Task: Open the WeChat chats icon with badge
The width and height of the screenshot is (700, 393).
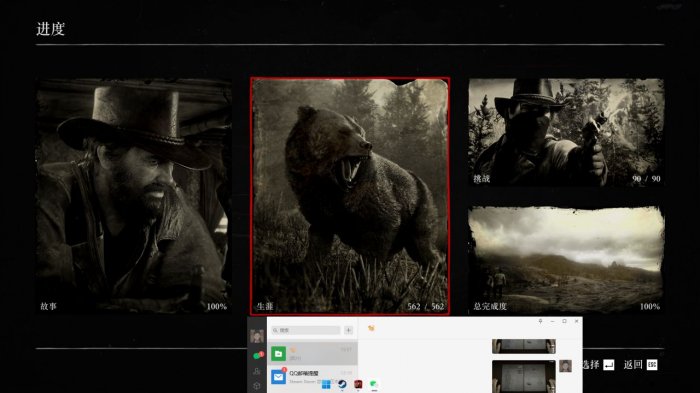Action: click(257, 355)
